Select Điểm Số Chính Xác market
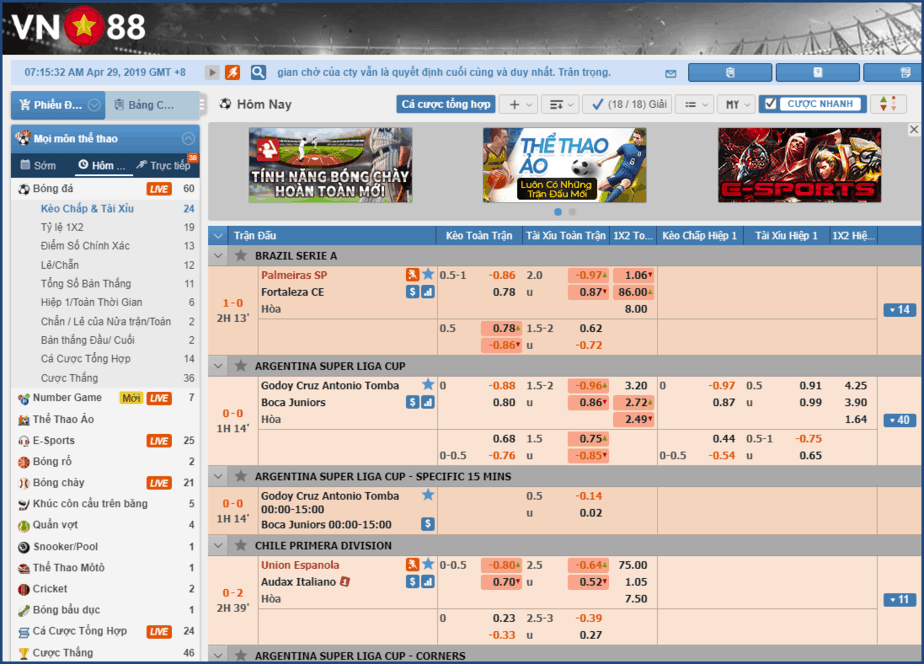 (x=85, y=246)
